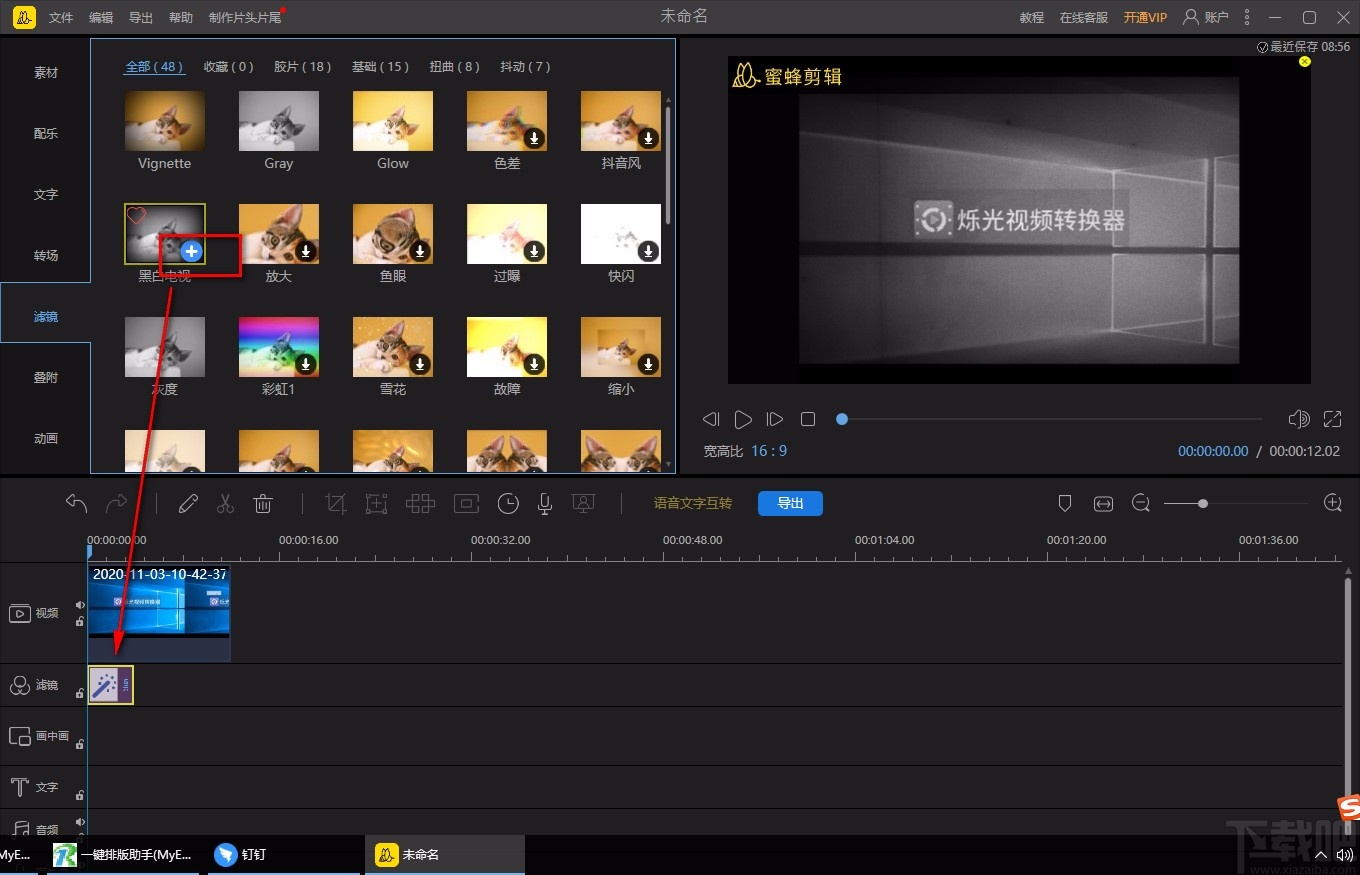Open the three-dot more options menu
The height and width of the screenshot is (875, 1360).
click(x=1246, y=17)
